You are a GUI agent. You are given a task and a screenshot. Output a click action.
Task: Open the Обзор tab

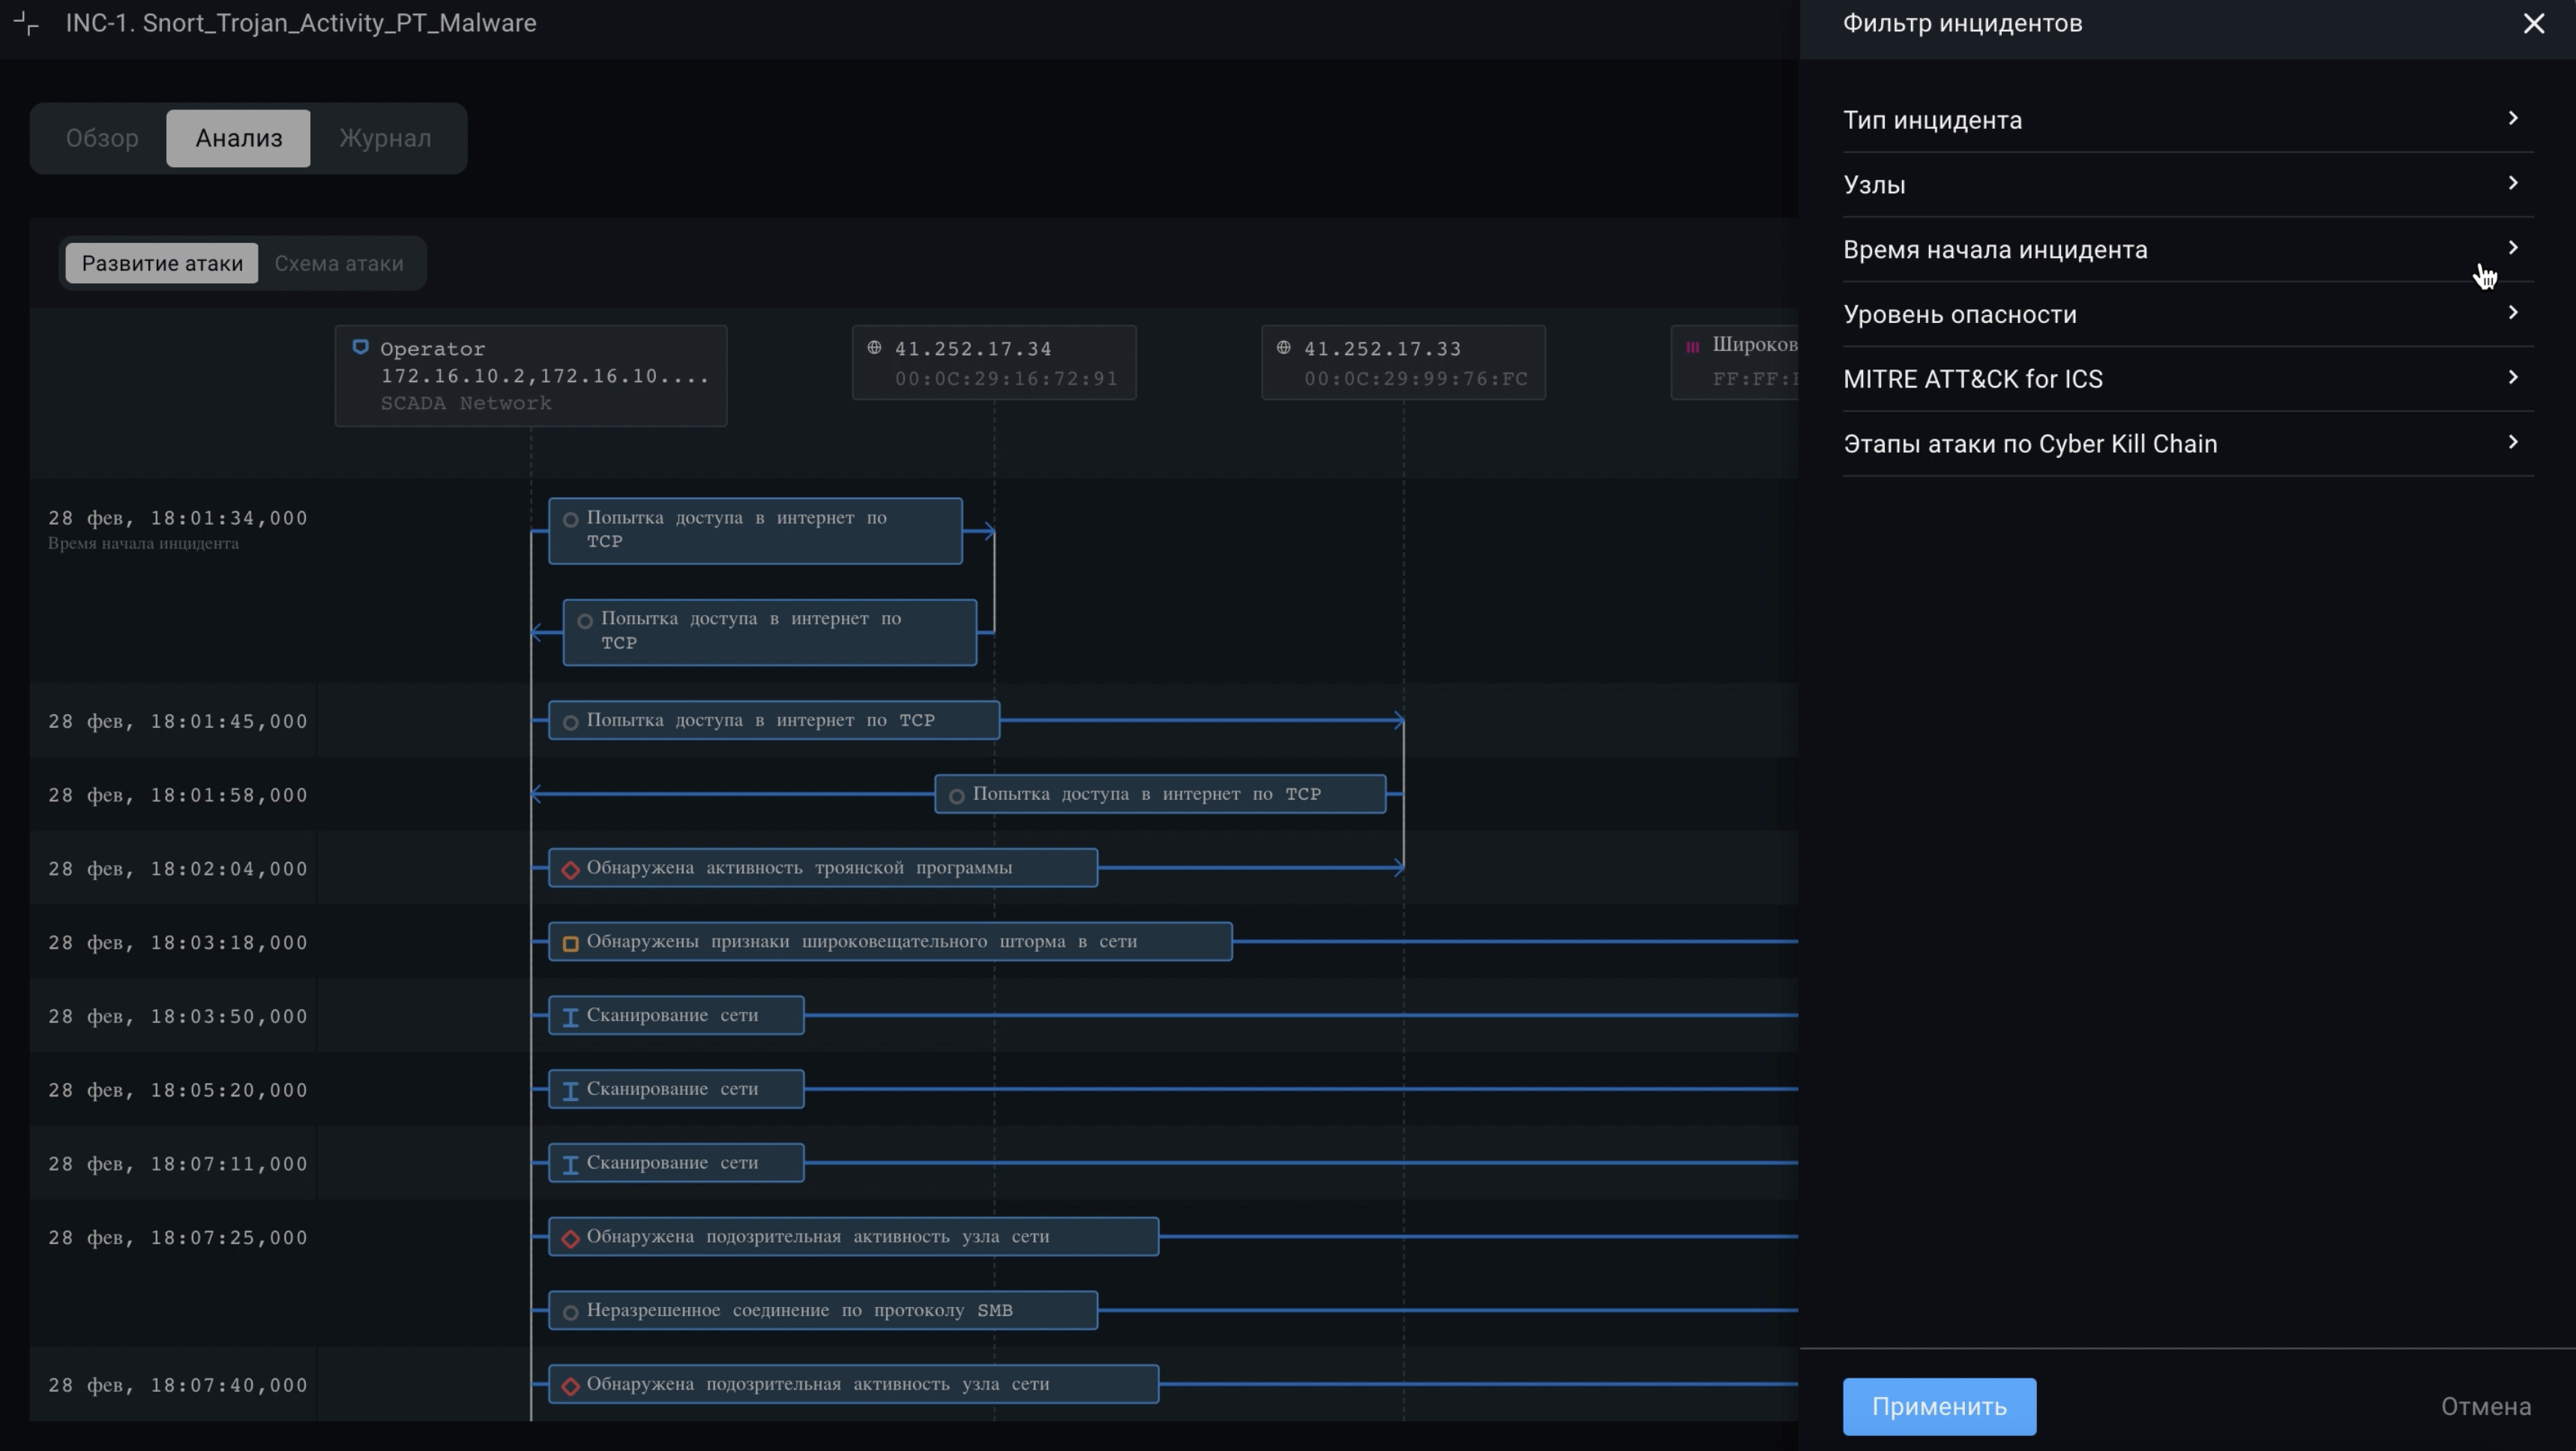(102, 138)
